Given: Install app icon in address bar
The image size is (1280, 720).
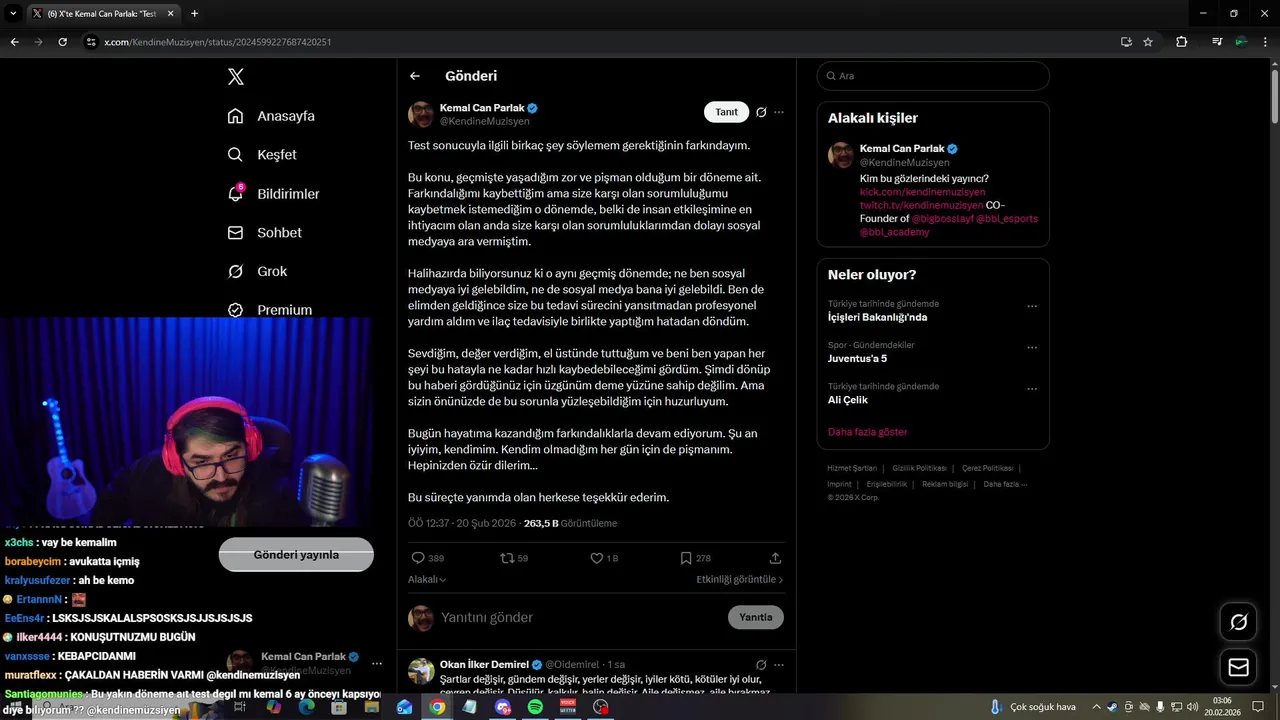Looking at the screenshot, I should pos(1126,42).
